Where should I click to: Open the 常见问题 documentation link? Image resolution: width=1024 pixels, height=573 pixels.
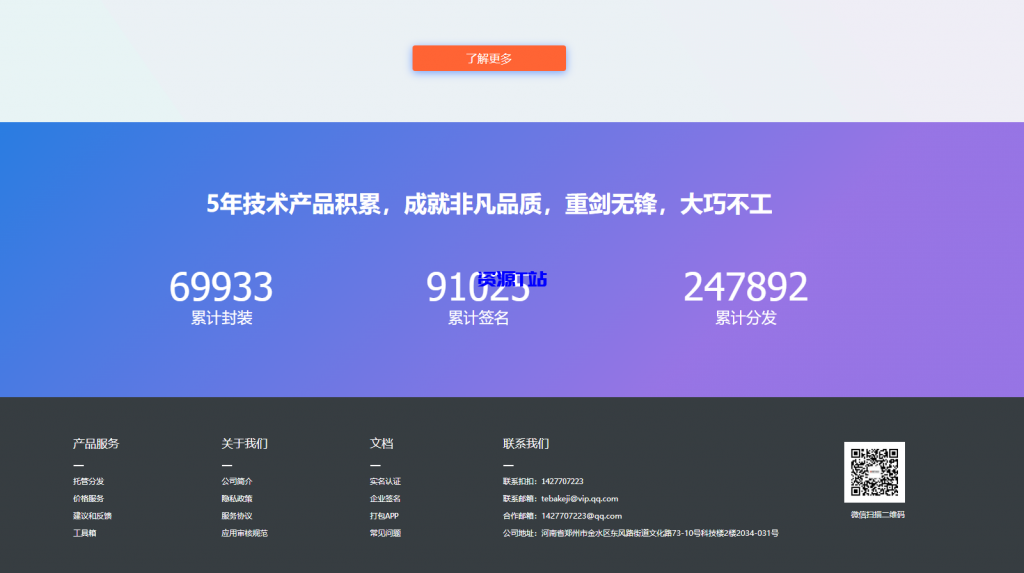click(385, 533)
